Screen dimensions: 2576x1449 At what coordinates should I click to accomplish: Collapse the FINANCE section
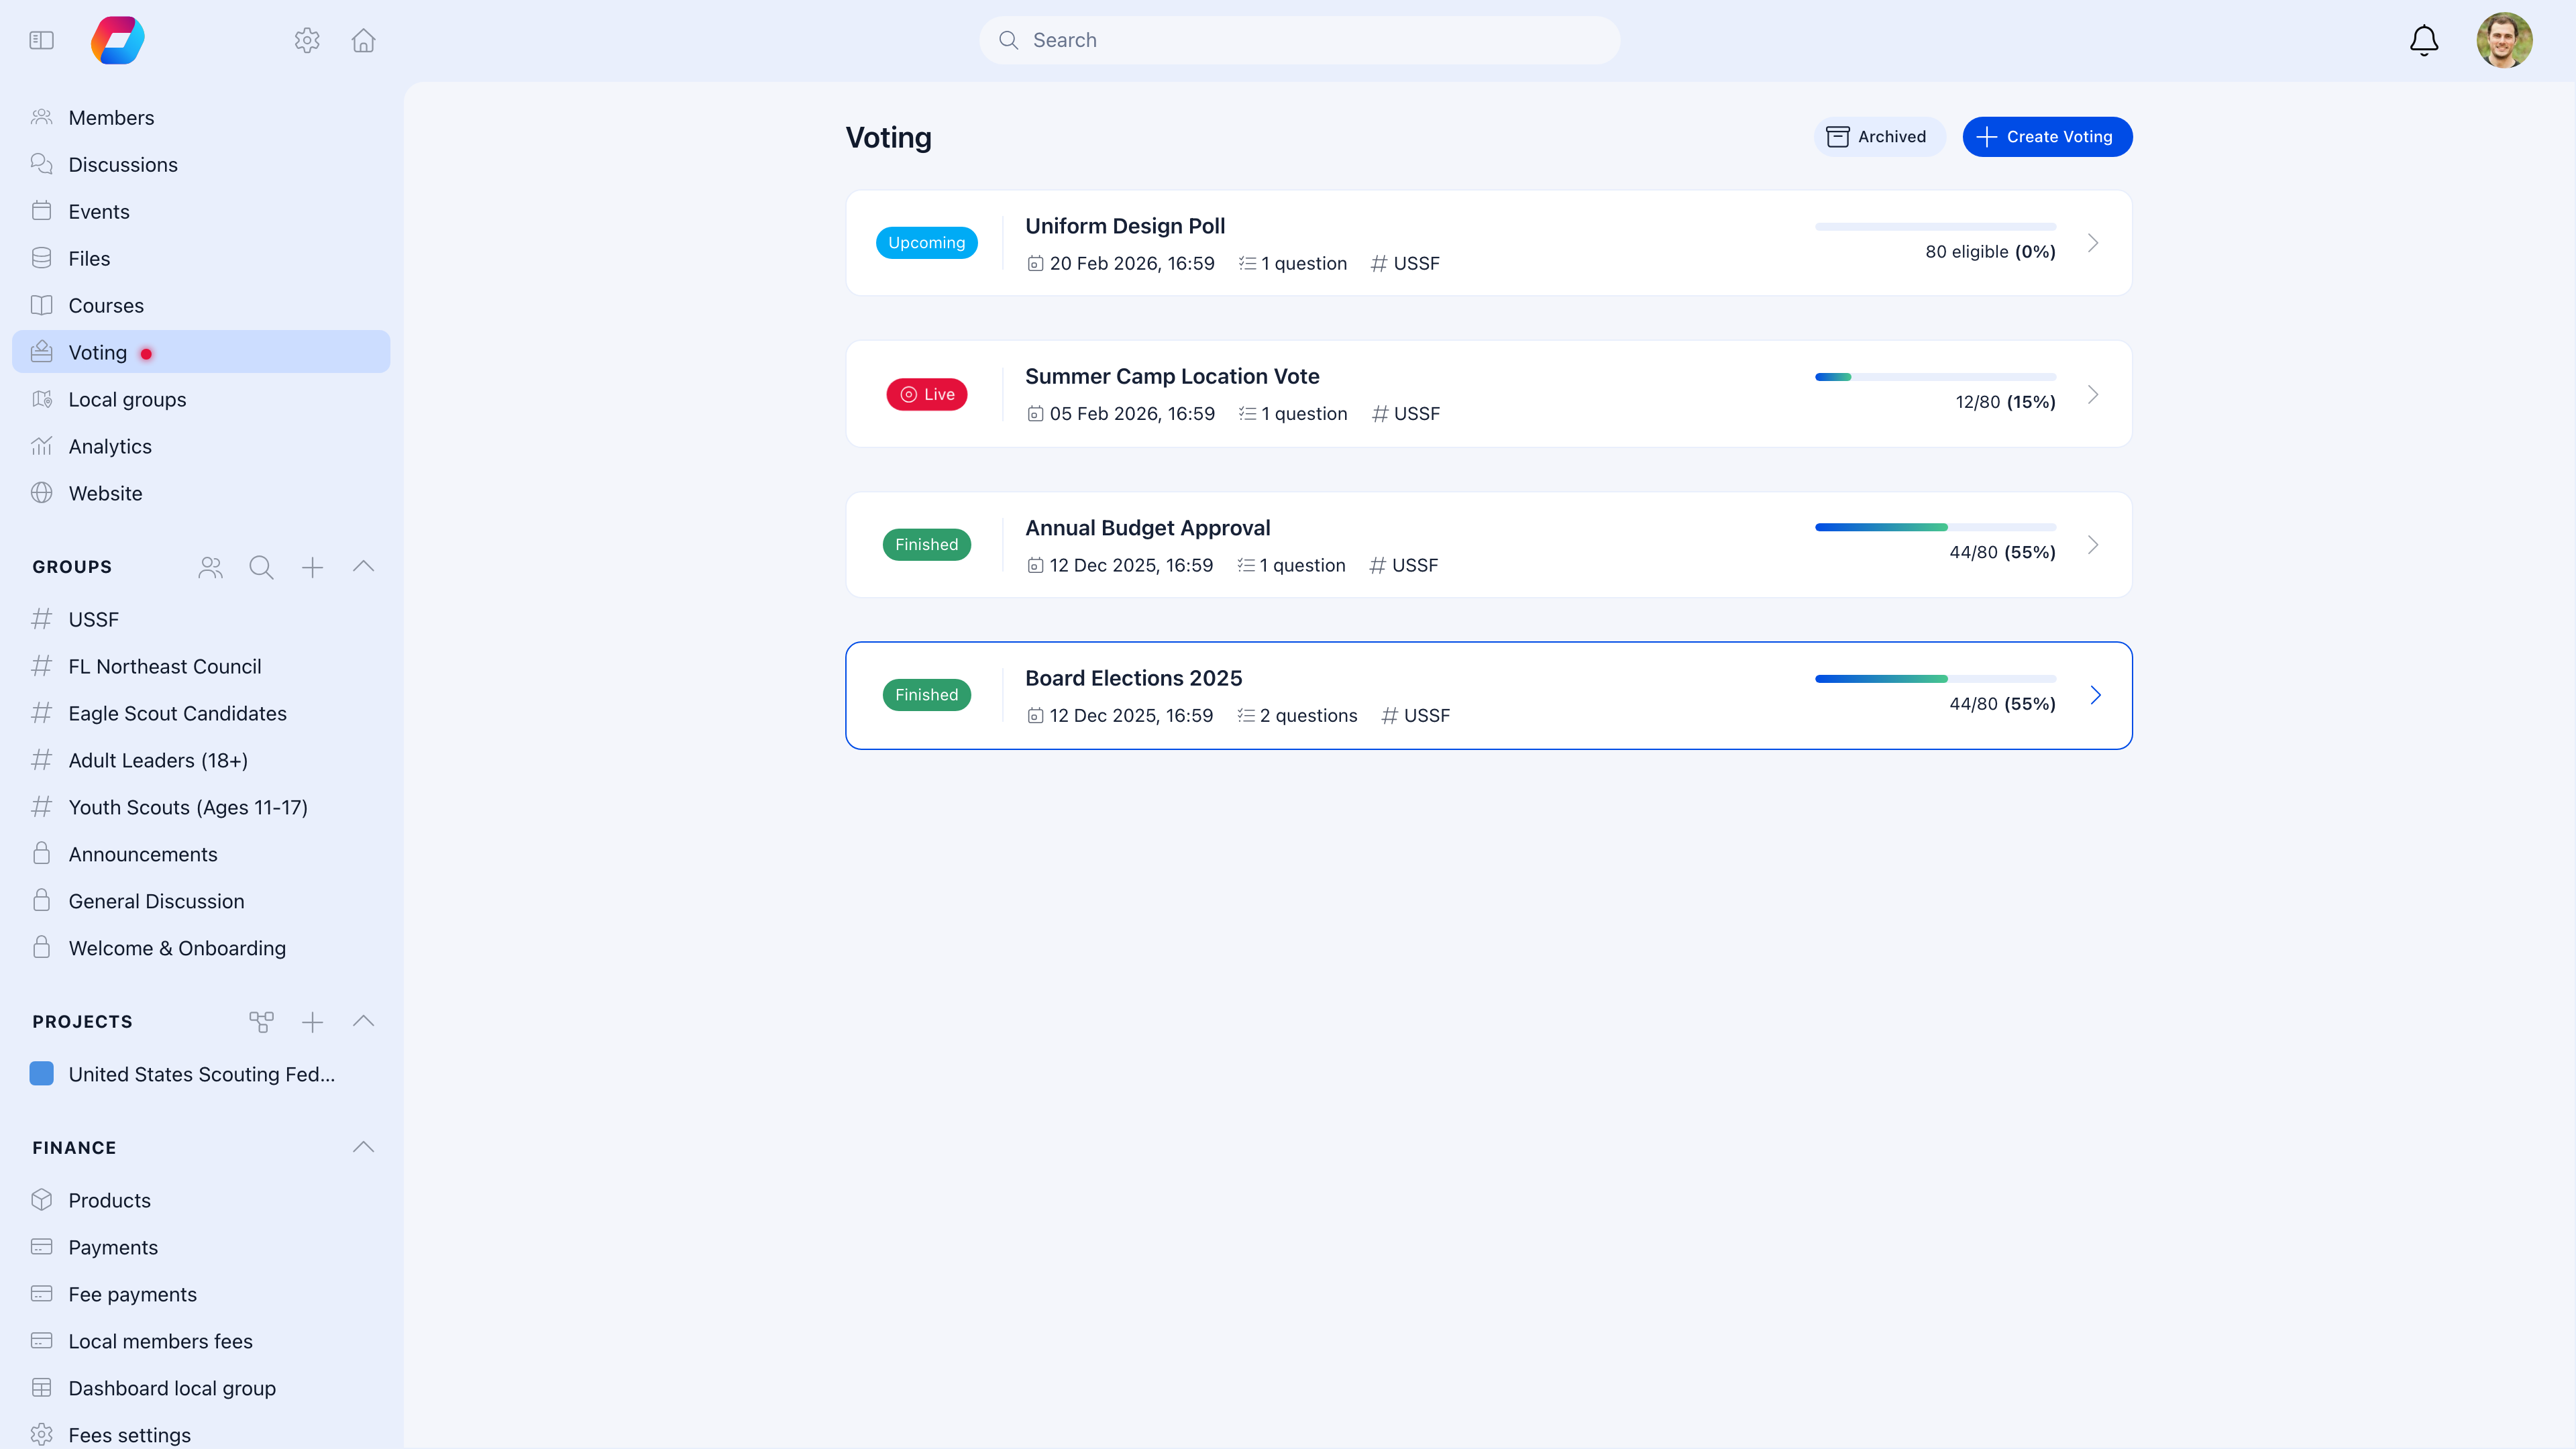click(x=363, y=1147)
